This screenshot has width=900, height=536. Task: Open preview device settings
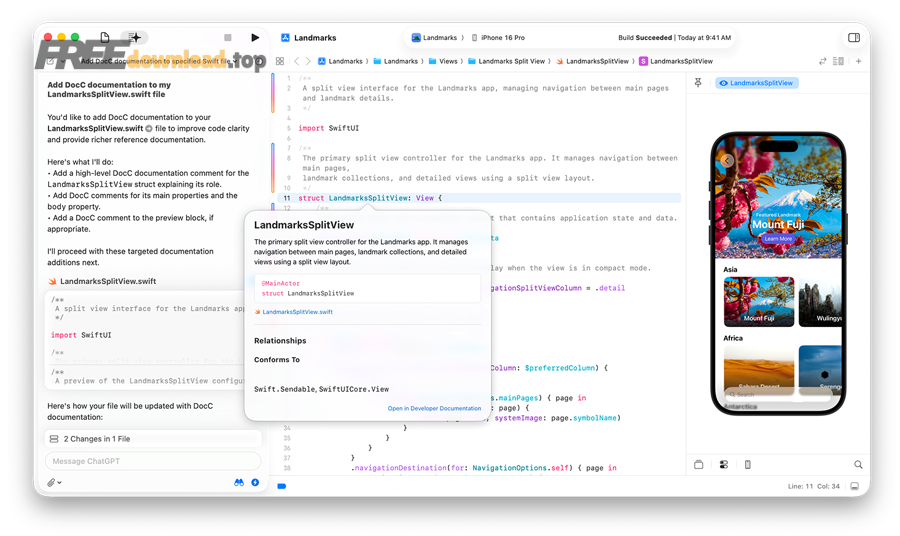(x=747, y=464)
